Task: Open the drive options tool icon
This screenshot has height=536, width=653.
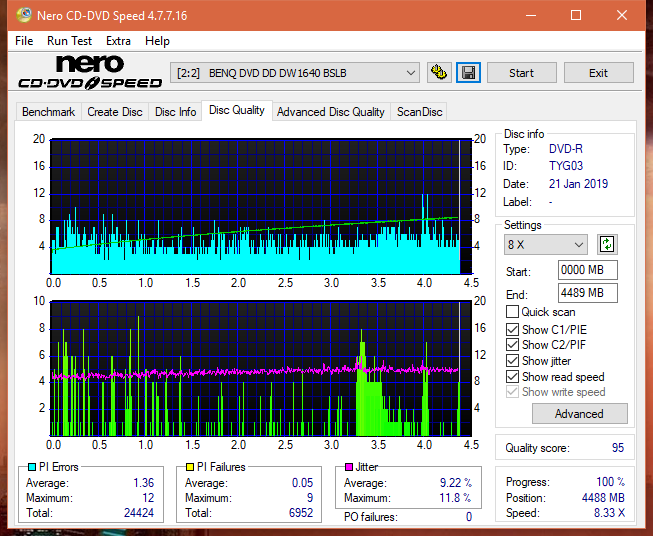Action: 439,73
